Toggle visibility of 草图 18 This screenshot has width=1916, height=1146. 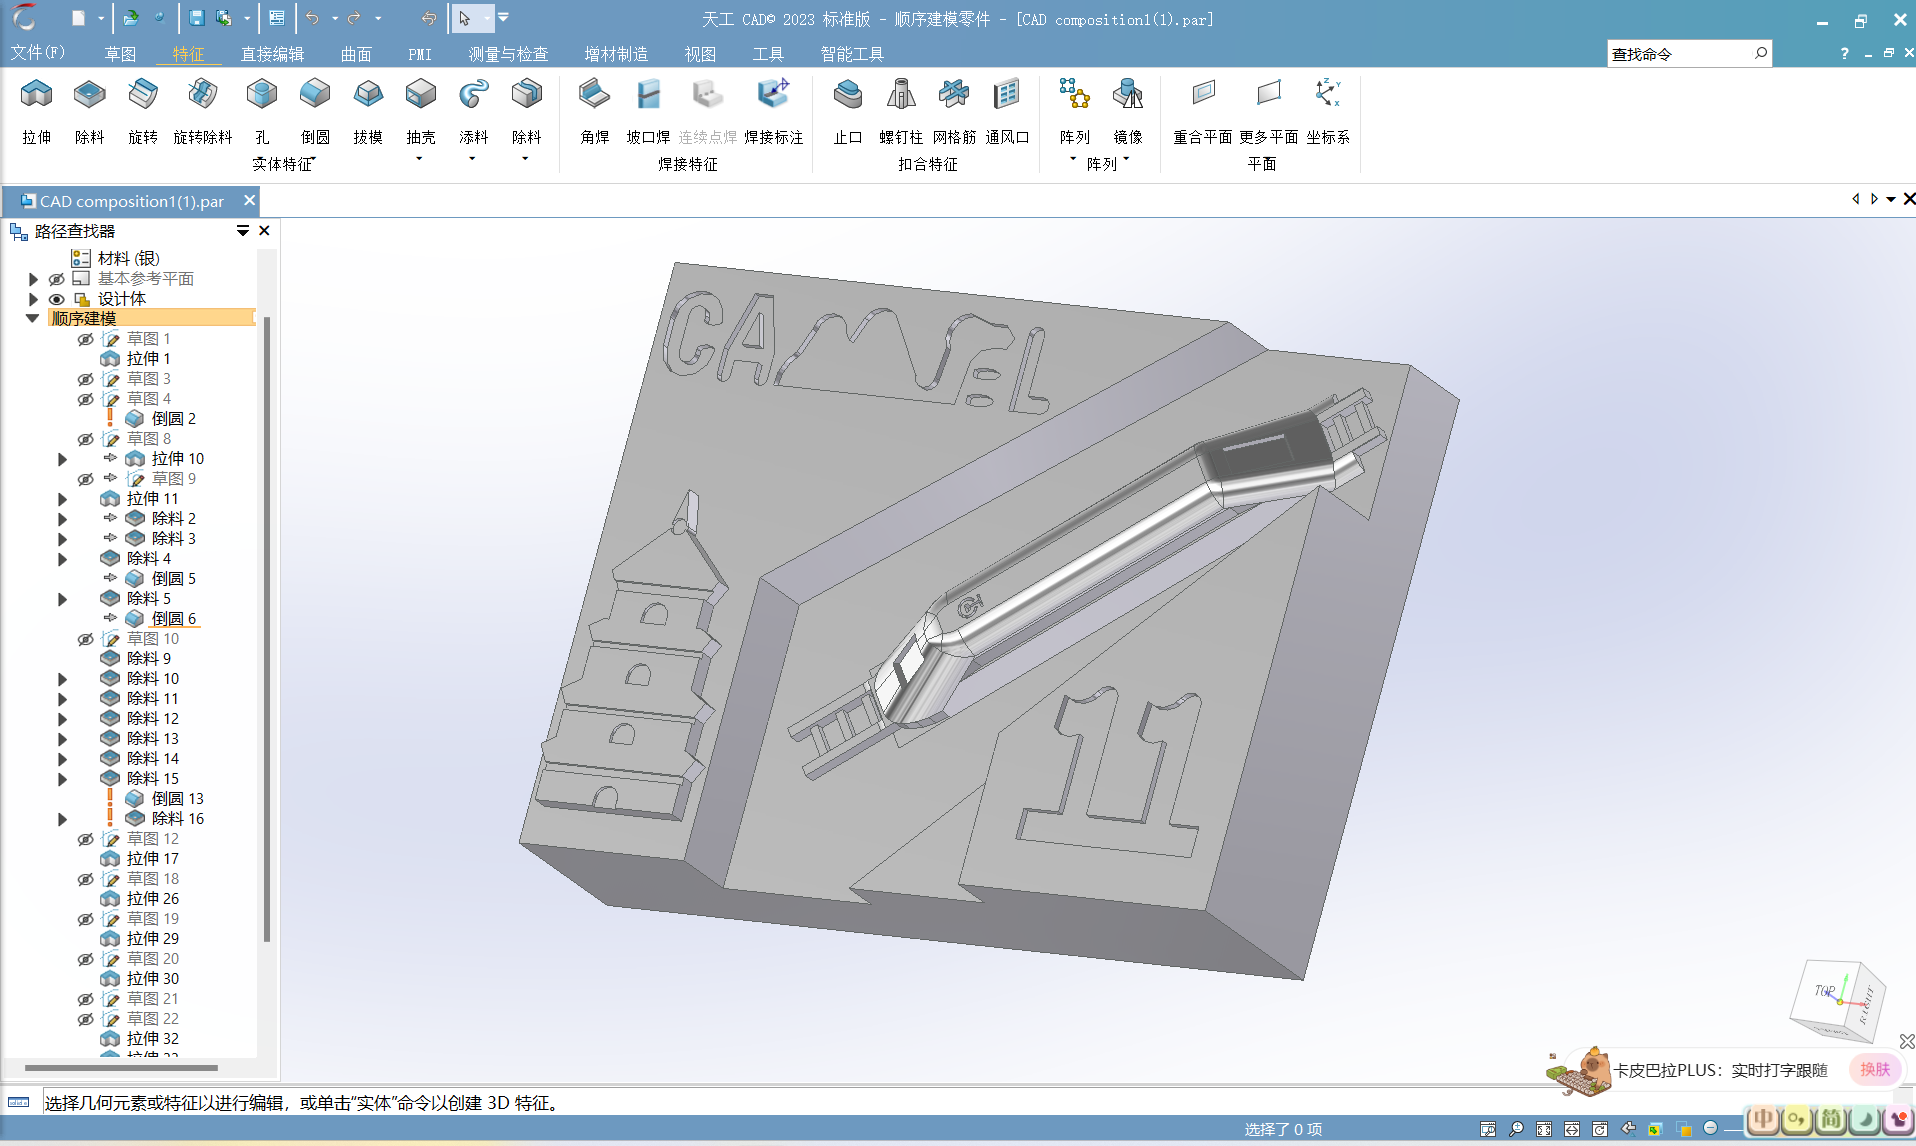click(86, 879)
